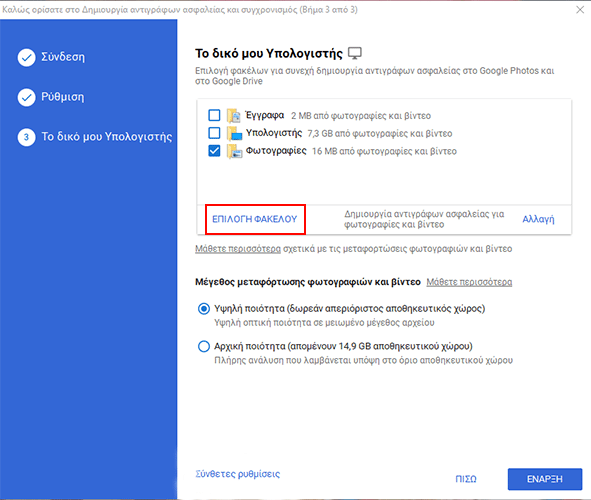Click the monitor icon beside the heading

(355, 53)
